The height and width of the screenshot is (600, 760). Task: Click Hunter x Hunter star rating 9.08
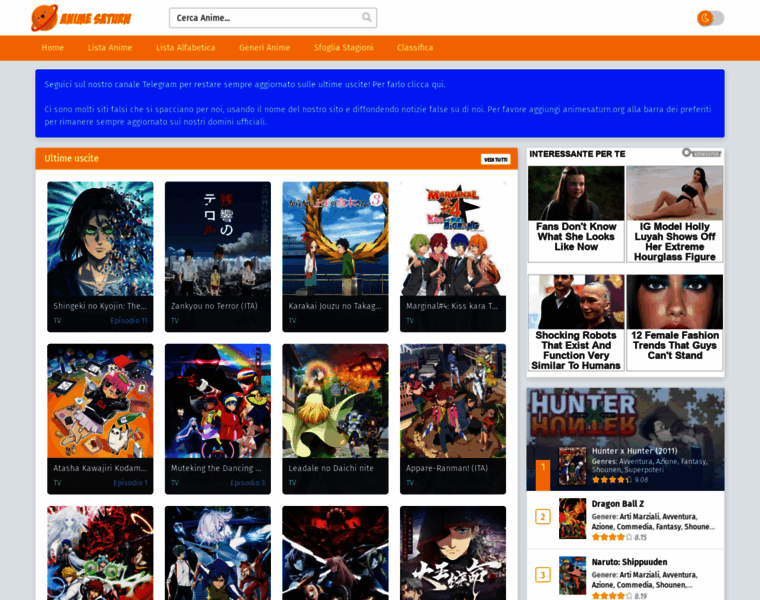(620, 480)
